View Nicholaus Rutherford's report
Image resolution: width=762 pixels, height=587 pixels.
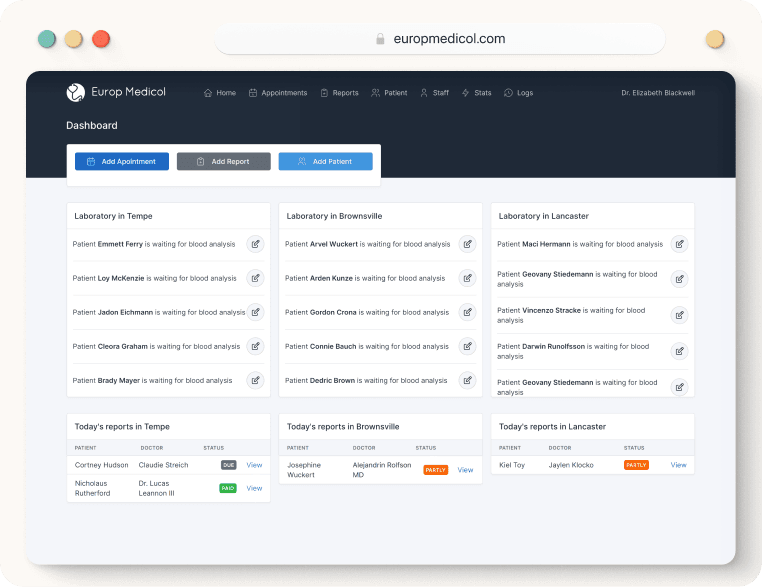point(254,488)
